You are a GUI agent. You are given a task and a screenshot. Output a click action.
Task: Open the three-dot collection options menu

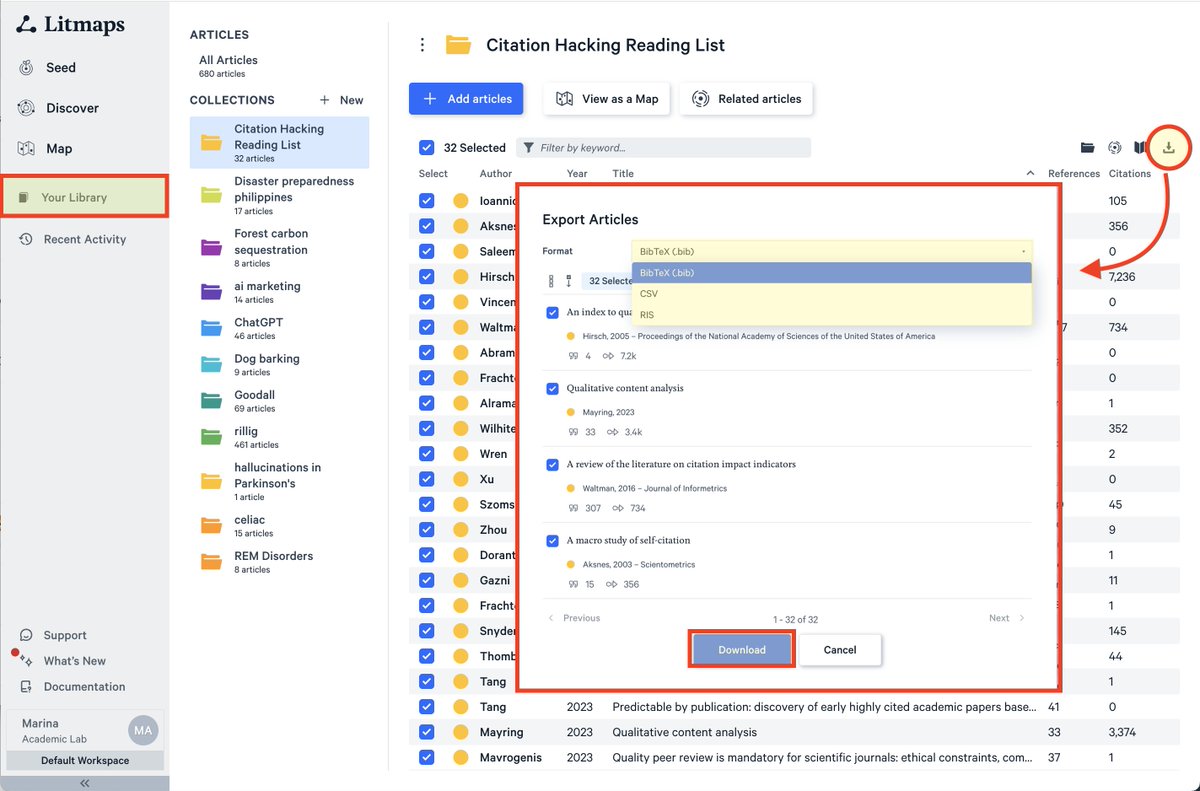pyautogui.click(x=422, y=45)
